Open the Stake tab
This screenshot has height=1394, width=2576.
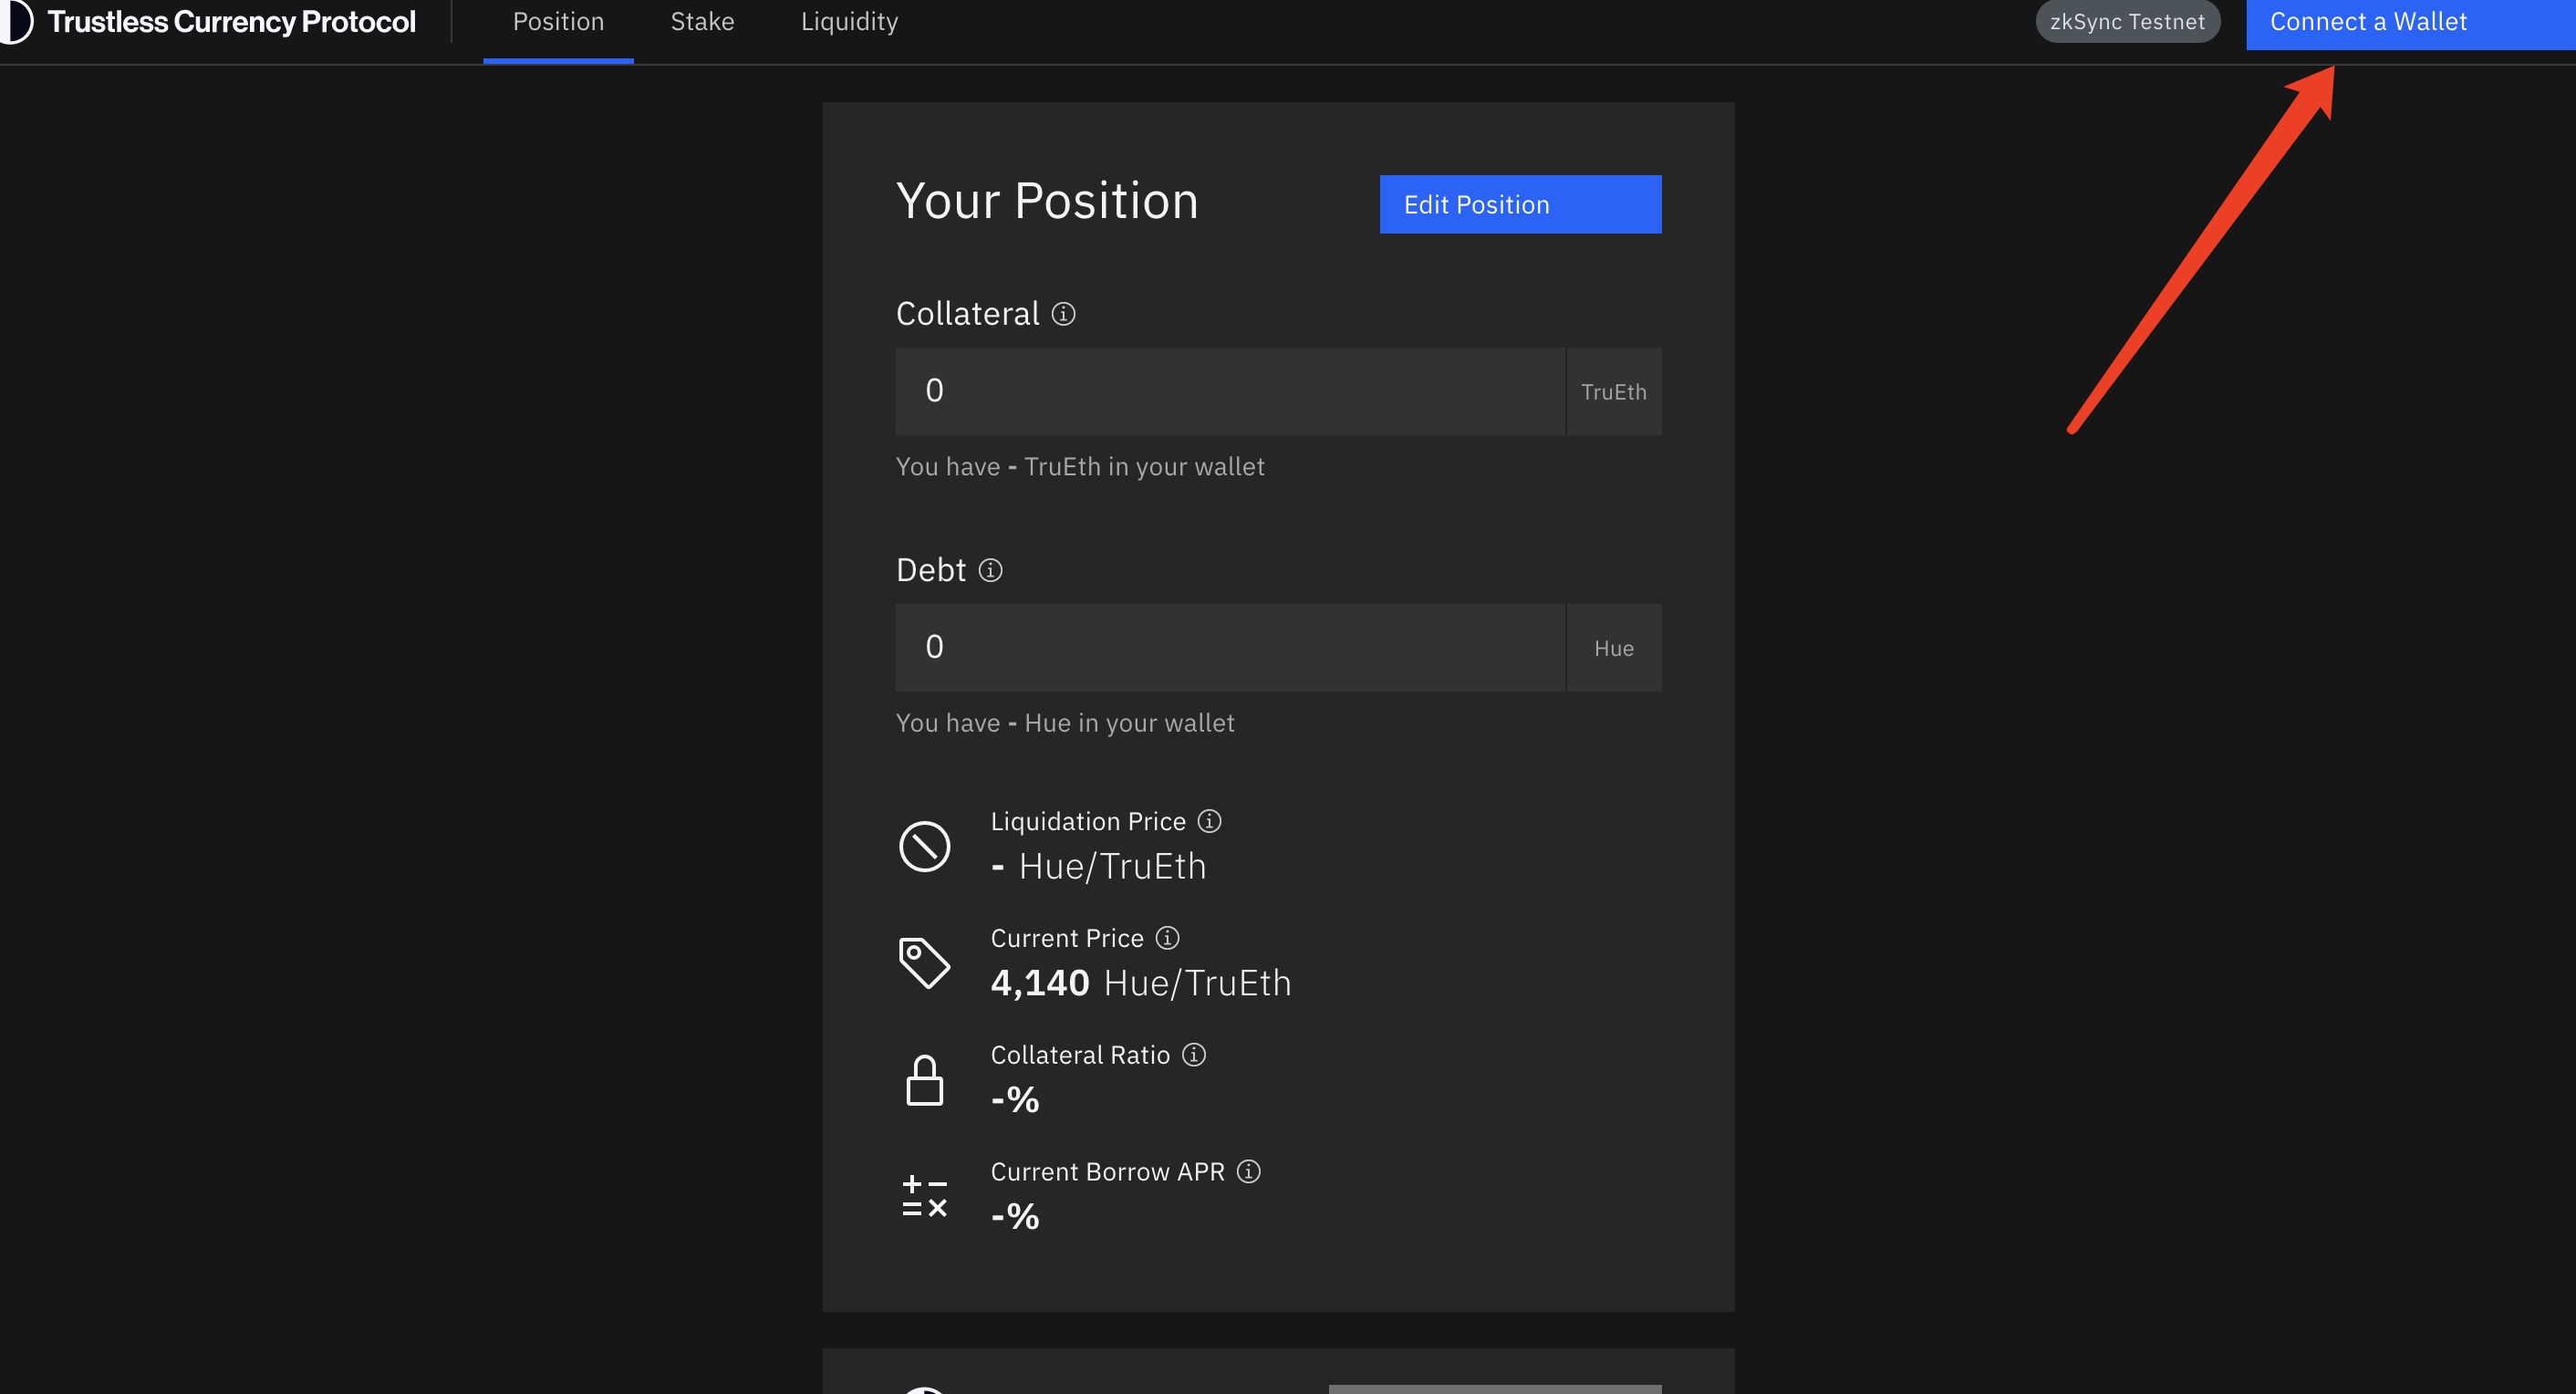(702, 22)
